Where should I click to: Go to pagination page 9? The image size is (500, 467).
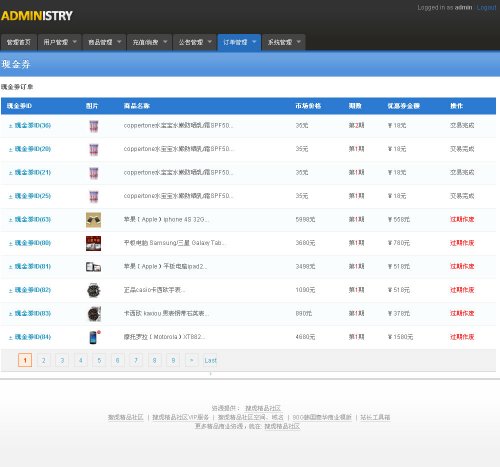coord(173,360)
